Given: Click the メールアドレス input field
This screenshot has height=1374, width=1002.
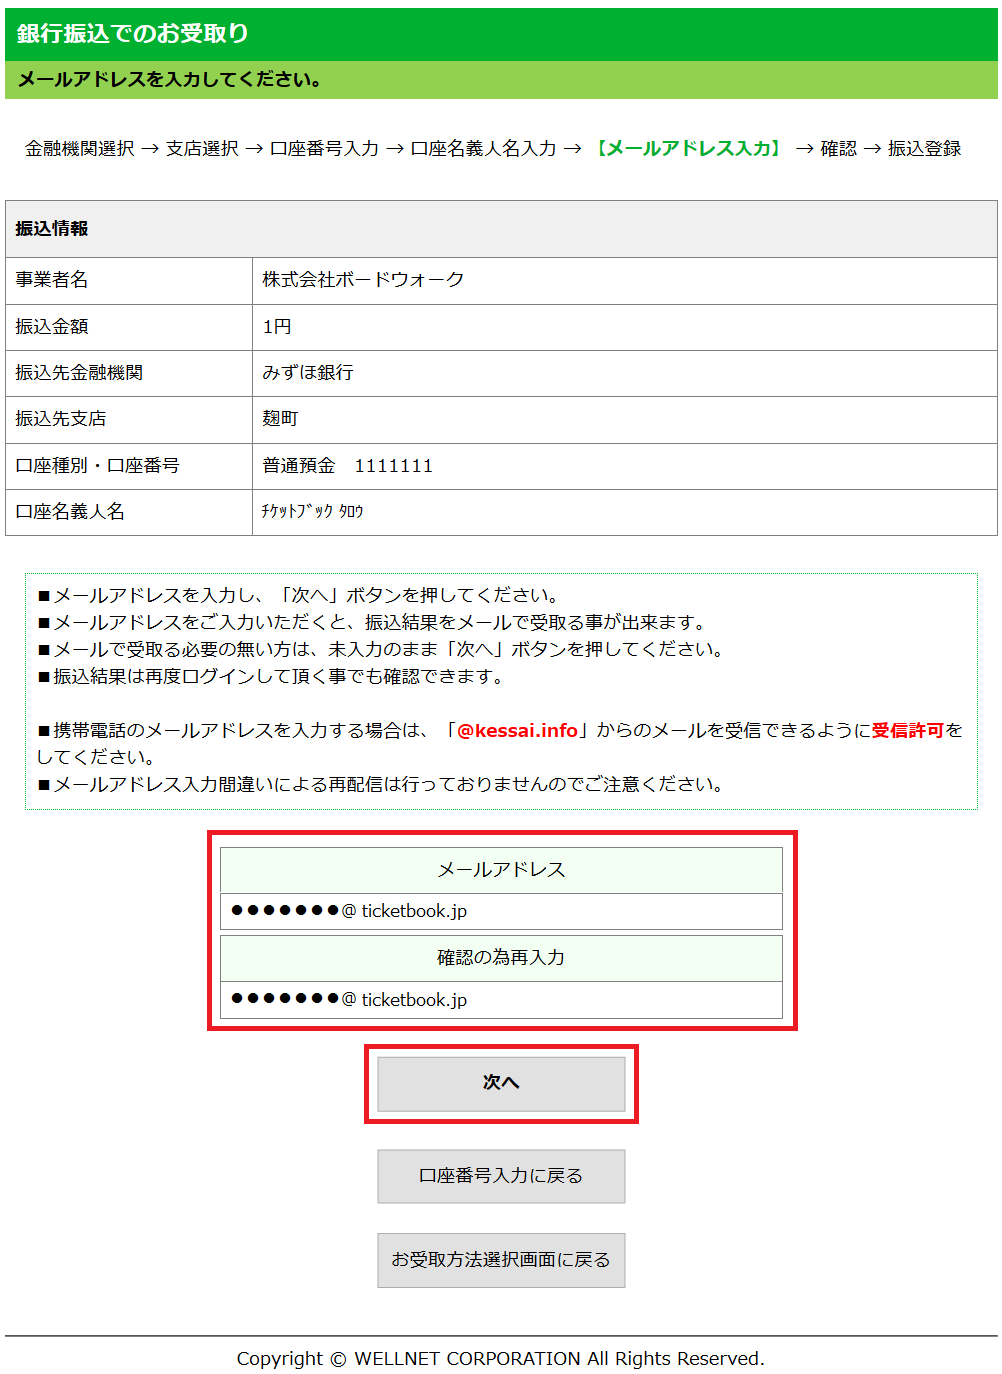Looking at the screenshot, I should tap(501, 911).
